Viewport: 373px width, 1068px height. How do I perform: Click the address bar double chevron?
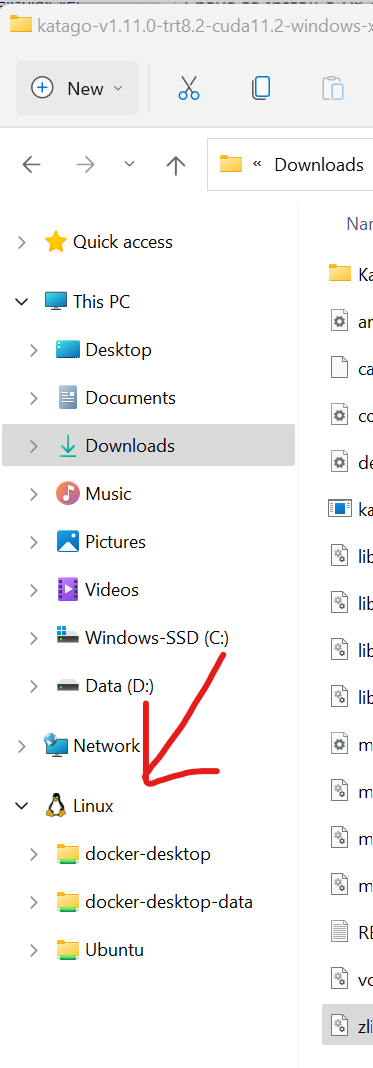pos(257,164)
